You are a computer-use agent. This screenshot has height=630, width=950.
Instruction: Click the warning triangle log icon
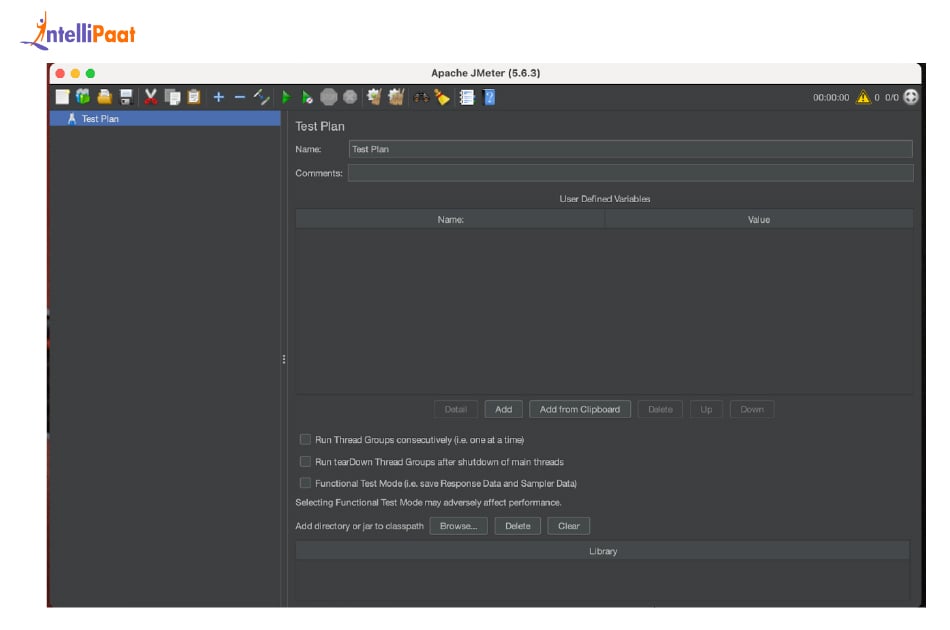(x=863, y=97)
